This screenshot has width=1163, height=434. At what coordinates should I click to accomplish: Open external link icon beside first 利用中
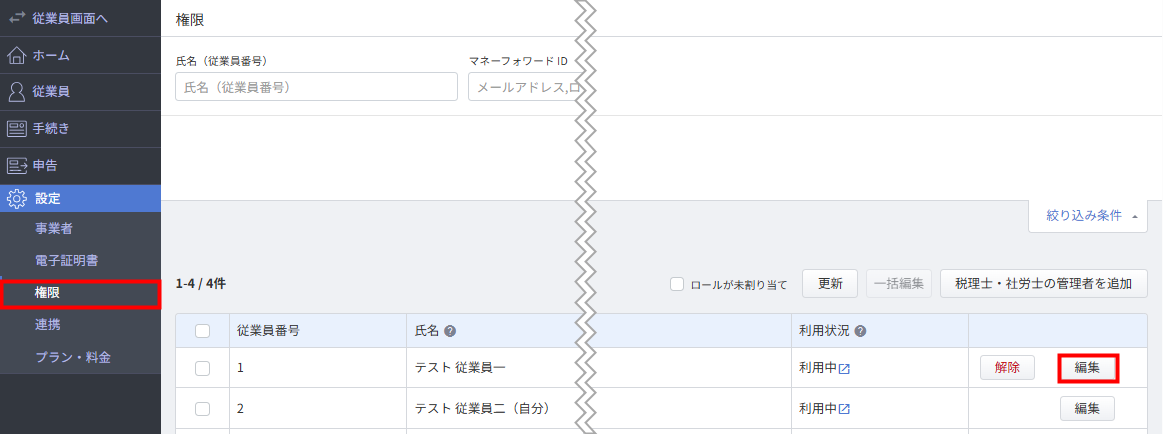coord(844,368)
